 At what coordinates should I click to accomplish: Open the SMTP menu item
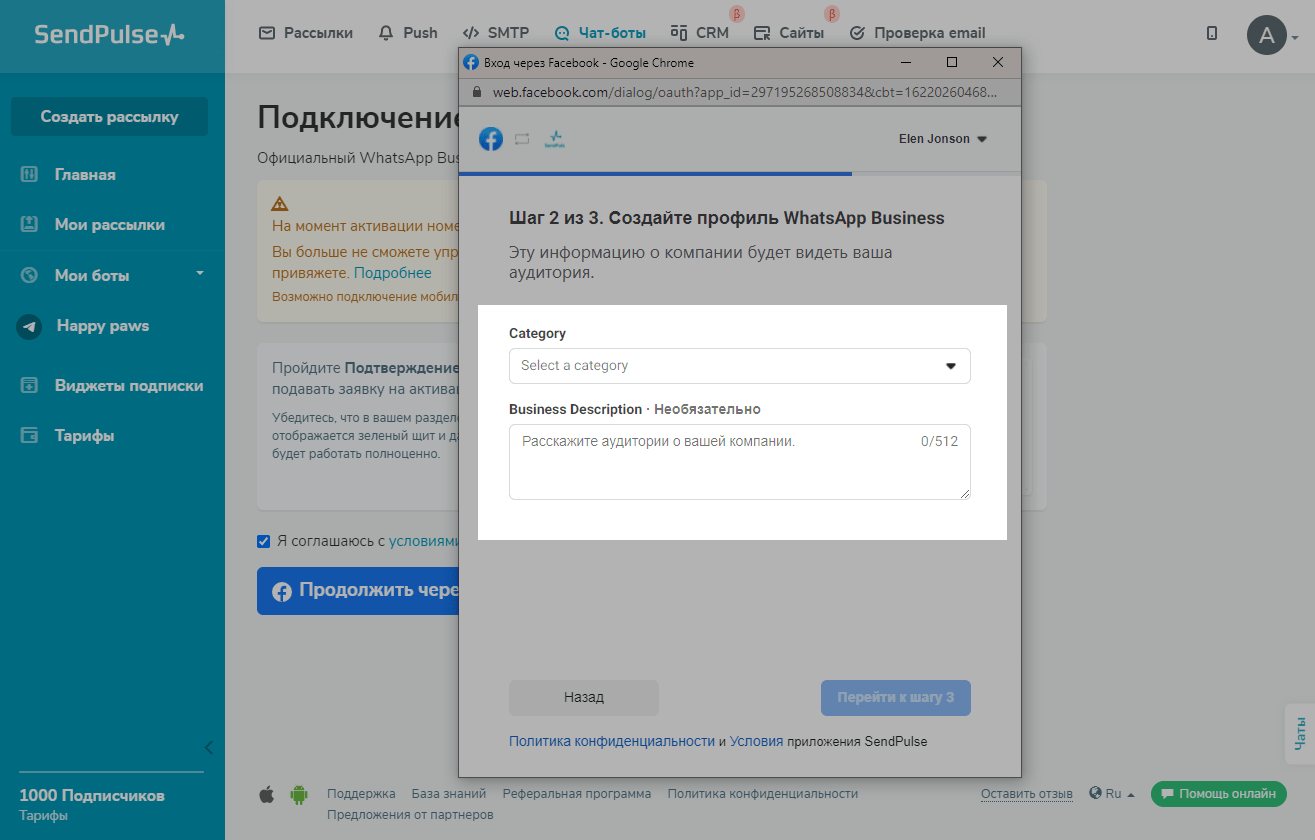click(x=496, y=33)
